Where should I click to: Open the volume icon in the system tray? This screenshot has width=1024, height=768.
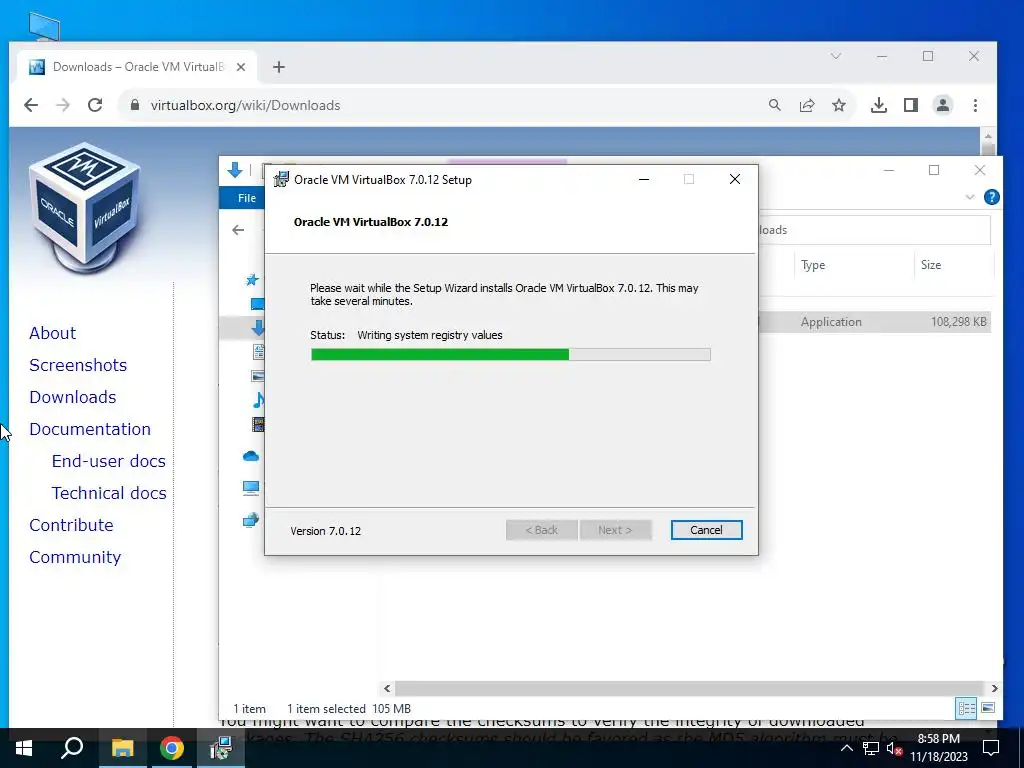click(x=895, y=748)
